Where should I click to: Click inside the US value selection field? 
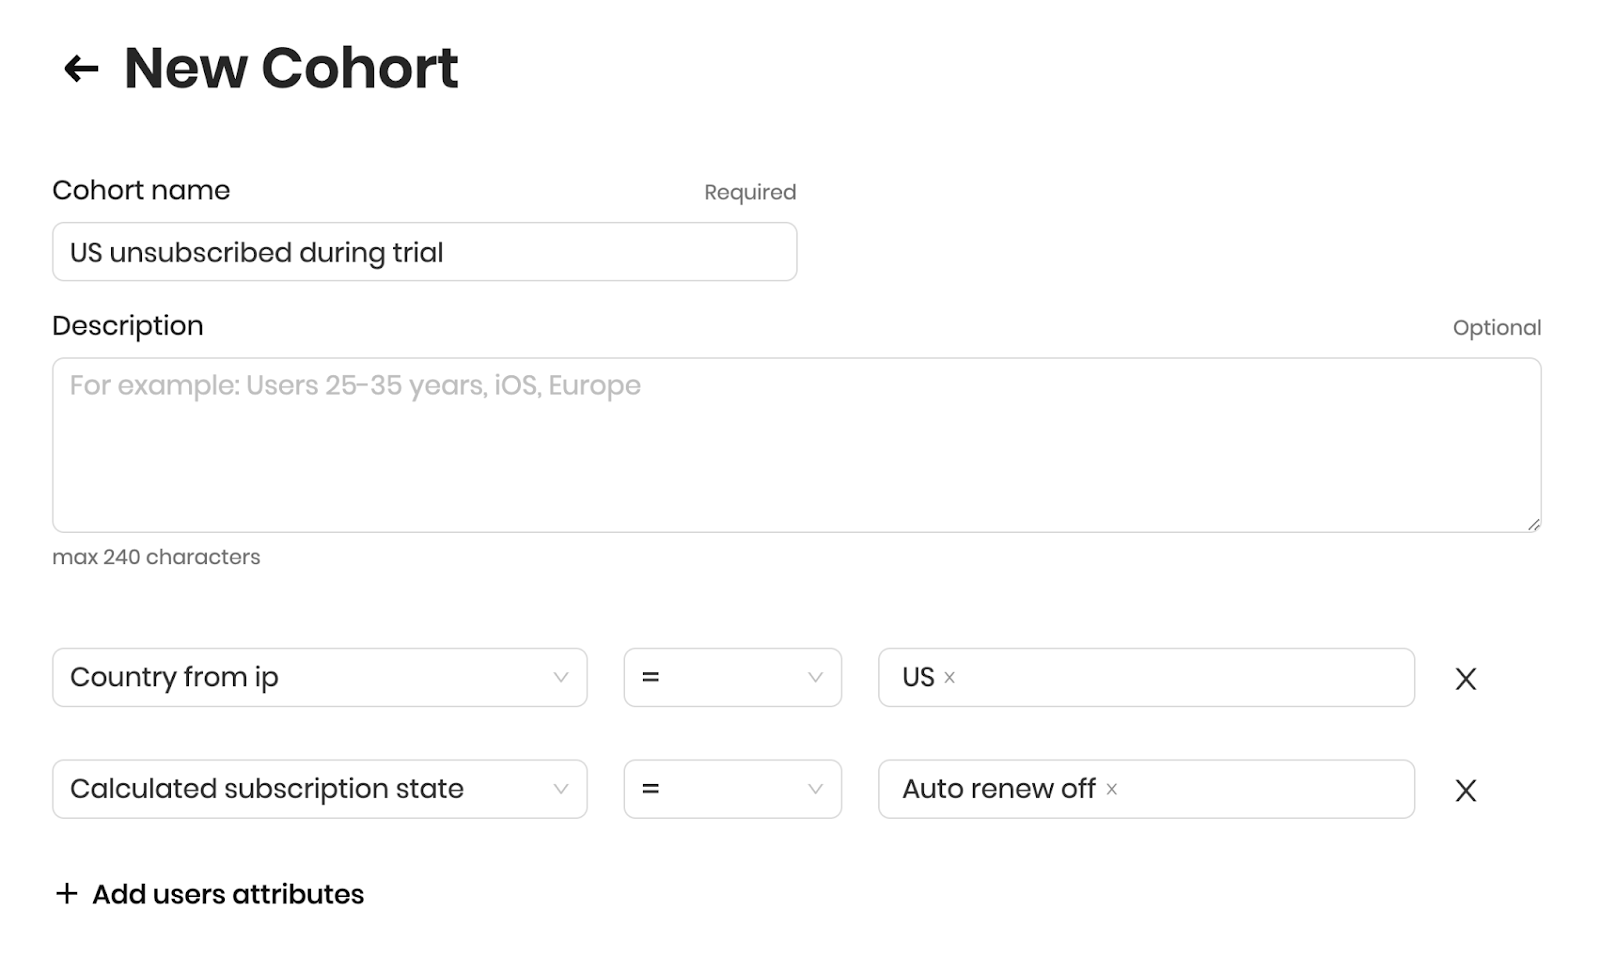(x=1146, y=678)
